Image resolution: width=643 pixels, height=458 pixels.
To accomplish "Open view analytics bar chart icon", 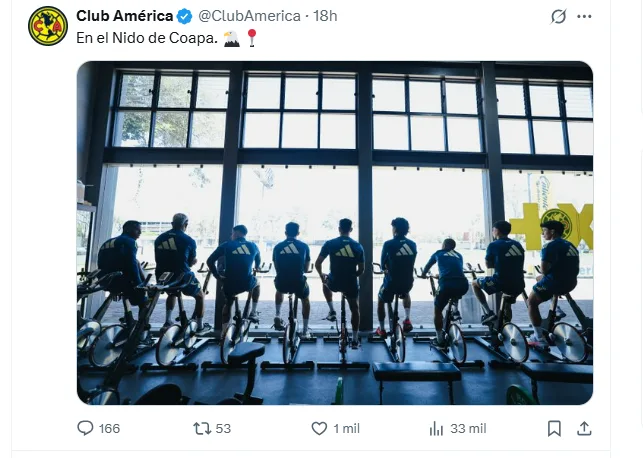I will [436, 428].
